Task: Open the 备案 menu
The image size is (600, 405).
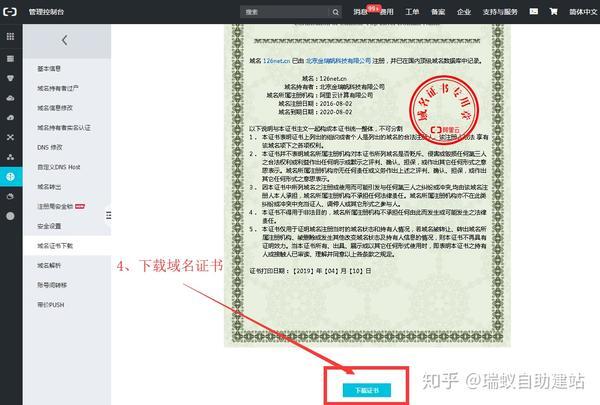Action: 438,12
